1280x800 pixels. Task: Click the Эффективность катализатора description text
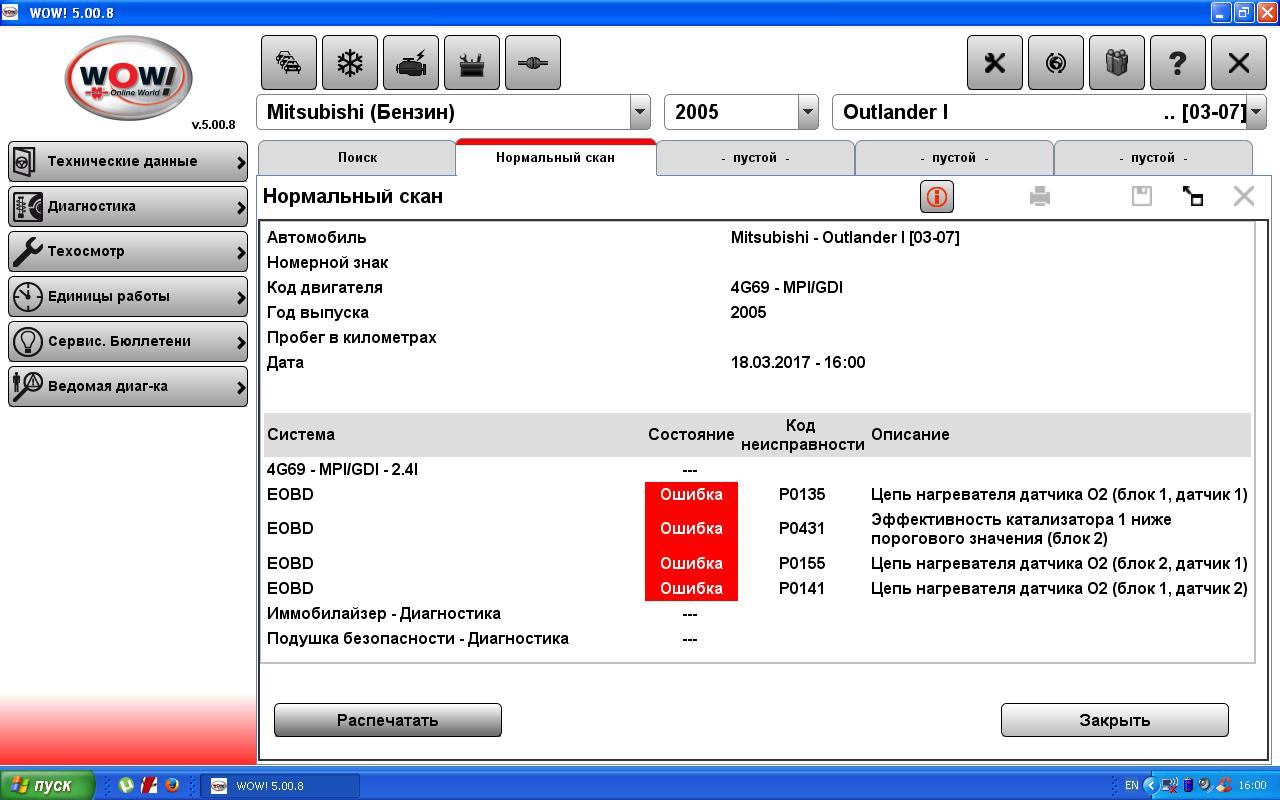pyautogui.click(x=1021, y=529)
